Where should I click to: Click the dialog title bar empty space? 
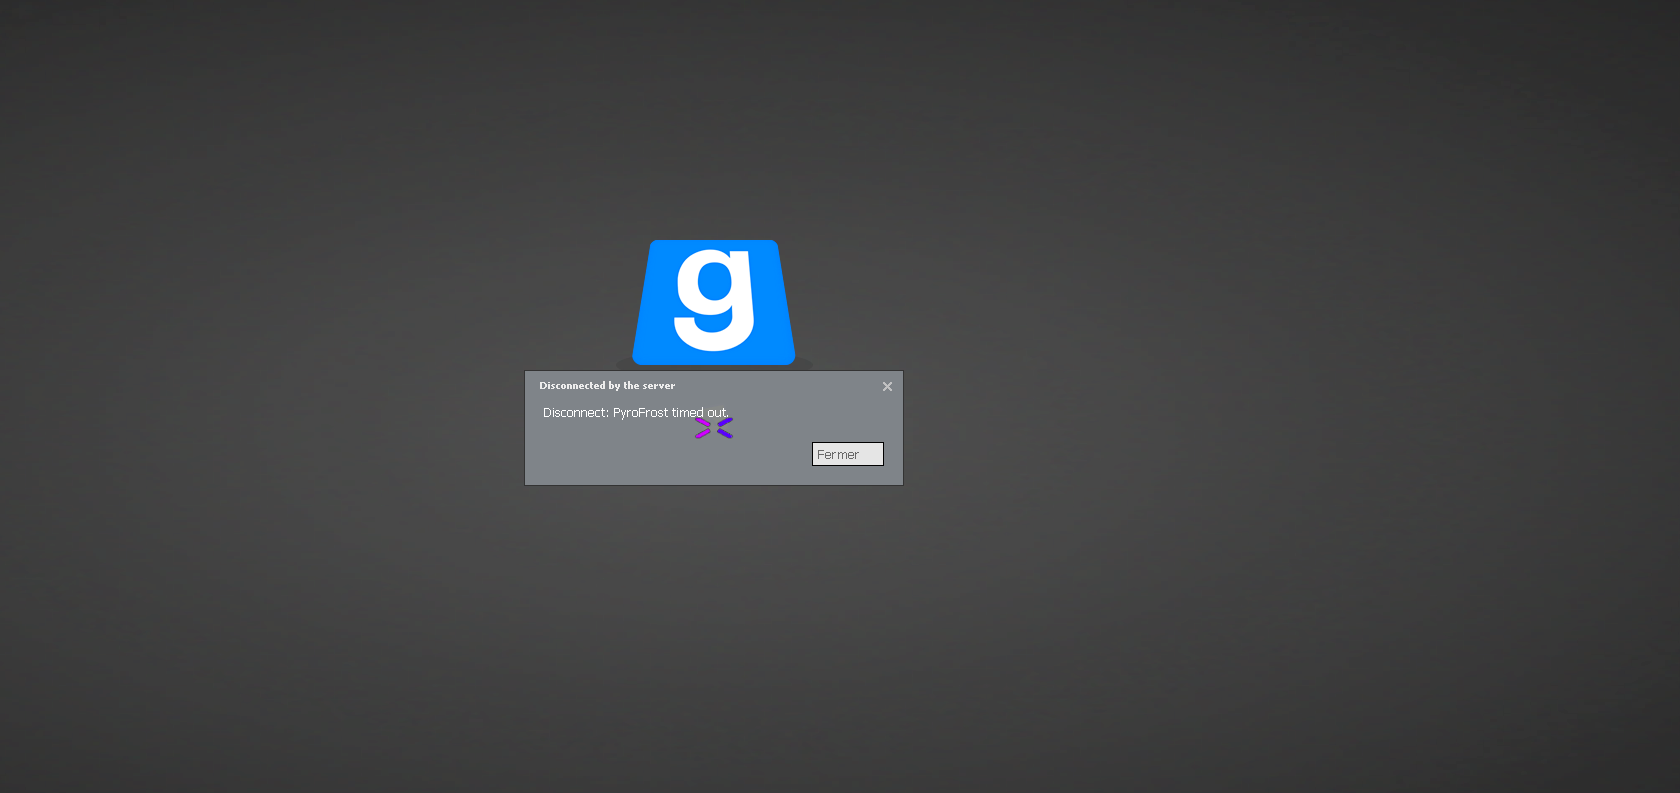click(780, 386)
